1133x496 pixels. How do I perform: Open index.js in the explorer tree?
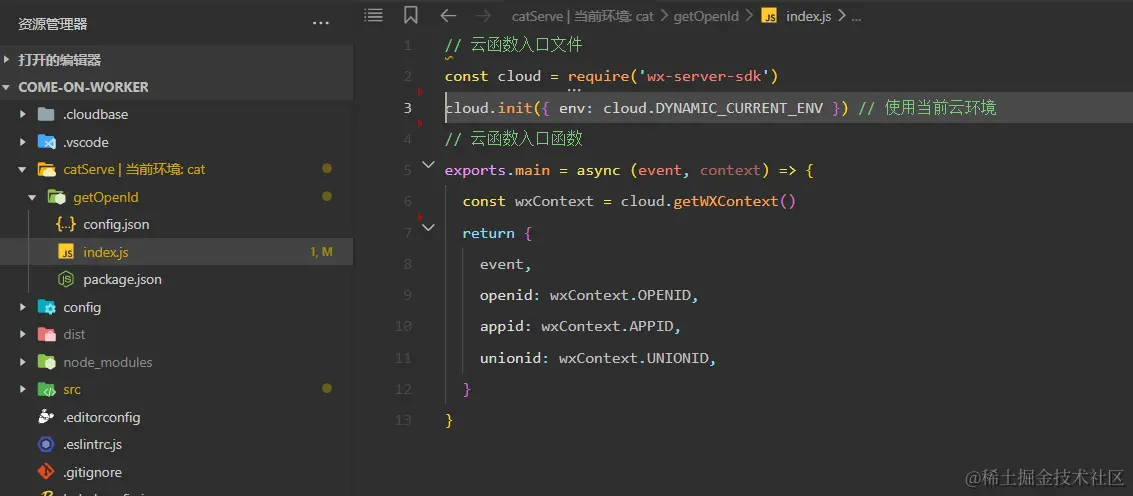click(105, 252)
